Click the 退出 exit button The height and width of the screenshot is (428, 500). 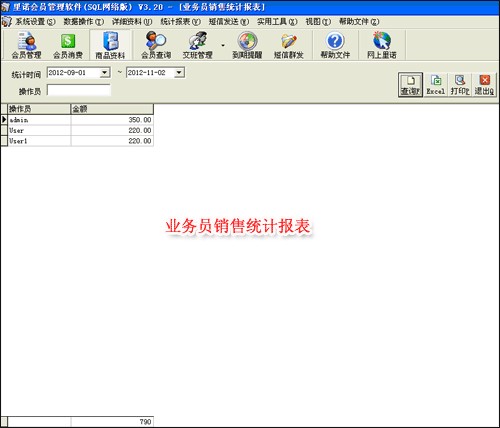point(484,85)
